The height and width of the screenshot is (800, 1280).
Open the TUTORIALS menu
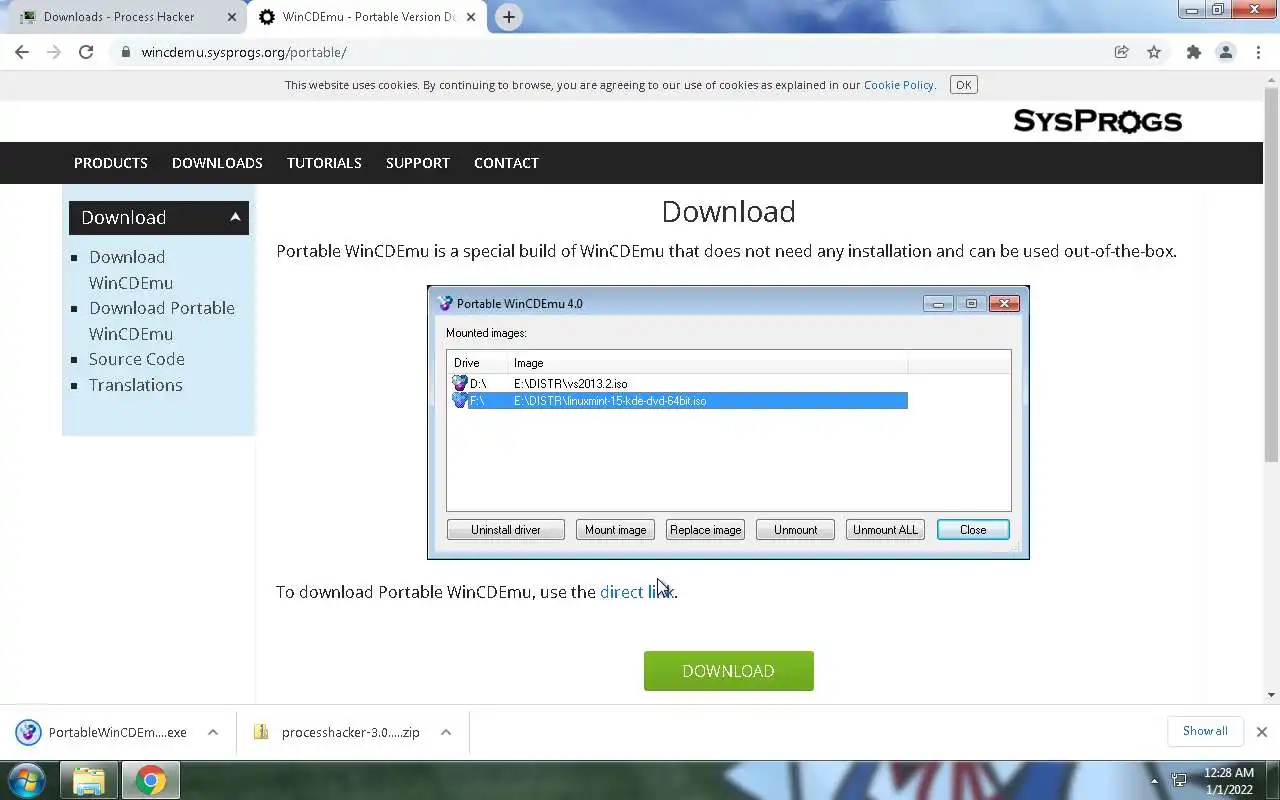(x=324, y=163)
